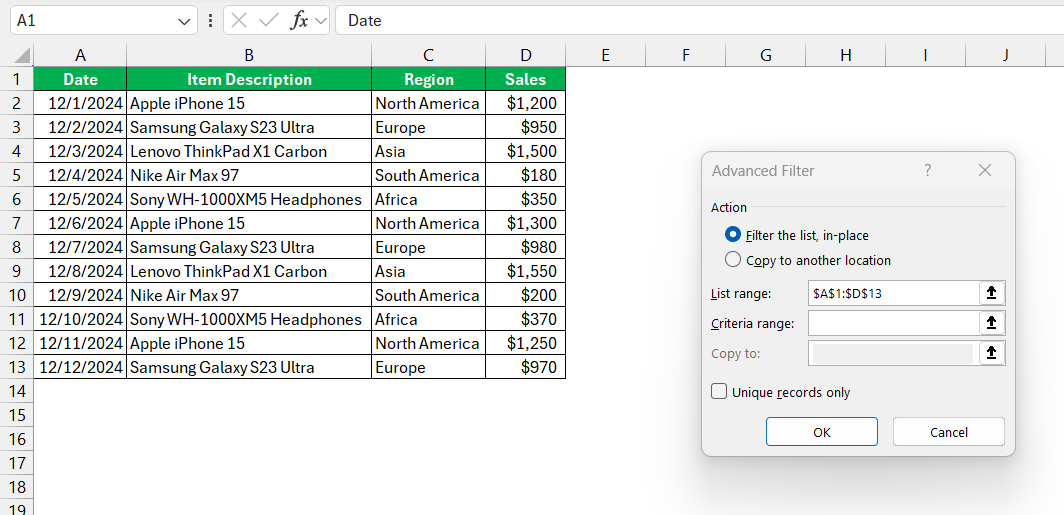This screenshot has width=1064, height=515.
Task: Click Apple iPhone 15 in row 12
Action: pos(249,343)
